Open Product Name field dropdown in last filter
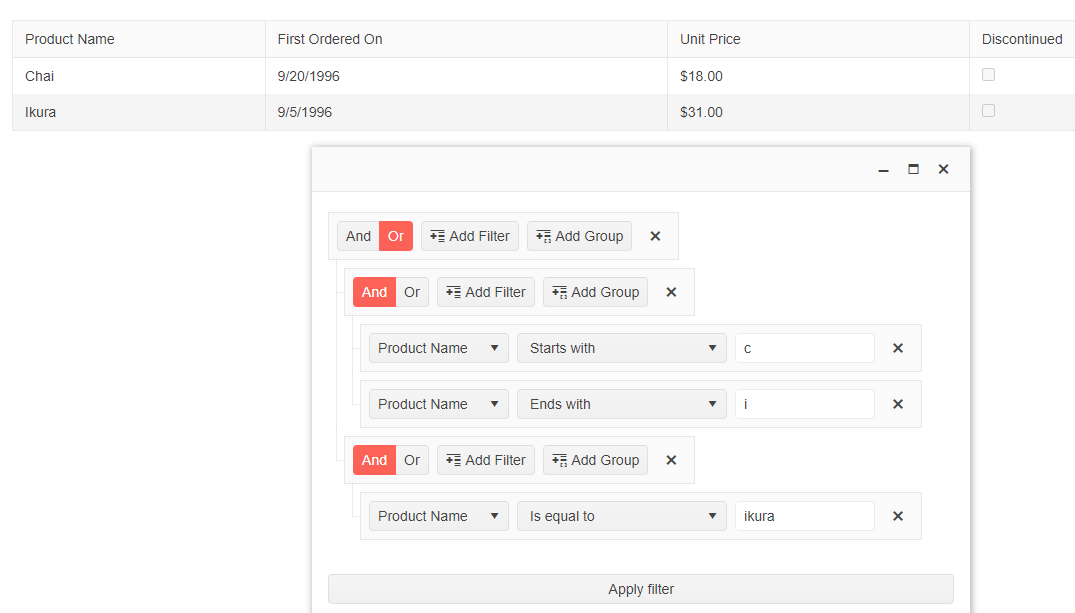The width and height of the screenshot is (1075, 613). pos(438,516)
